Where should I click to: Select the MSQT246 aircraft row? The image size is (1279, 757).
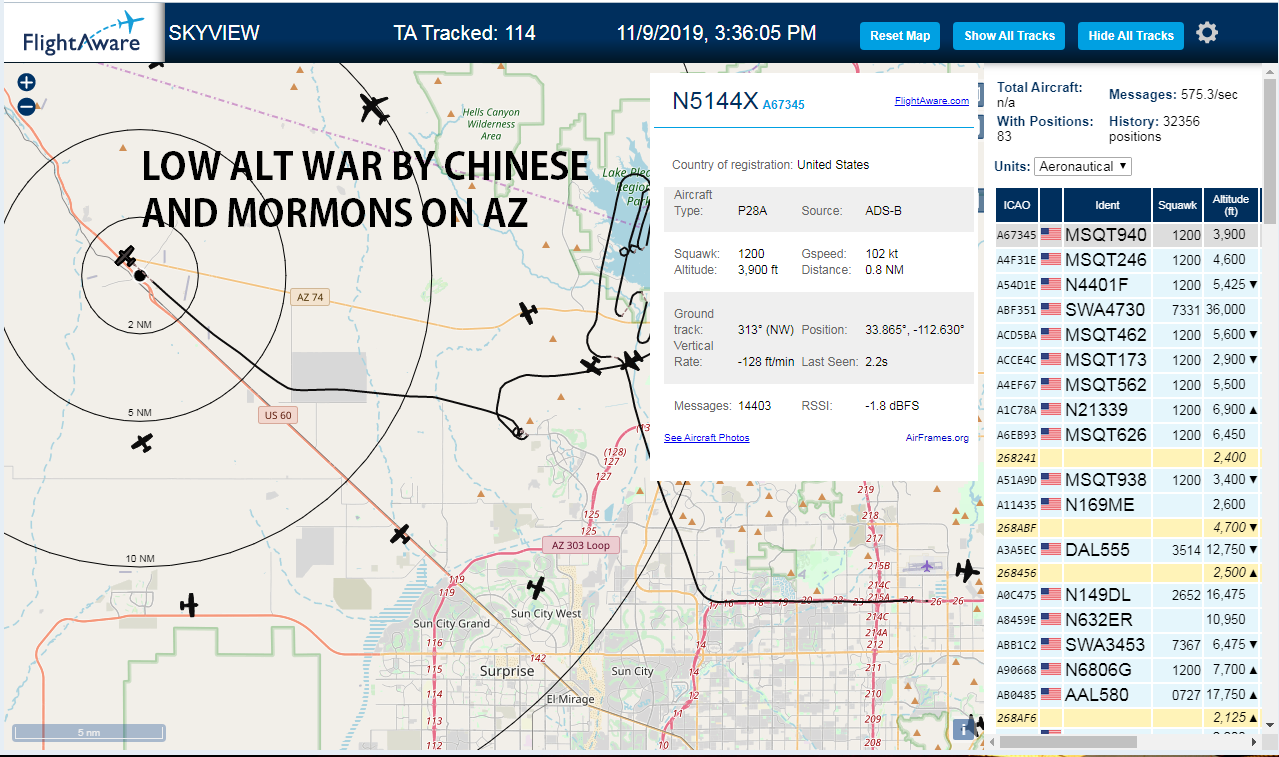pyautogui.click(x=1127, y=260)
